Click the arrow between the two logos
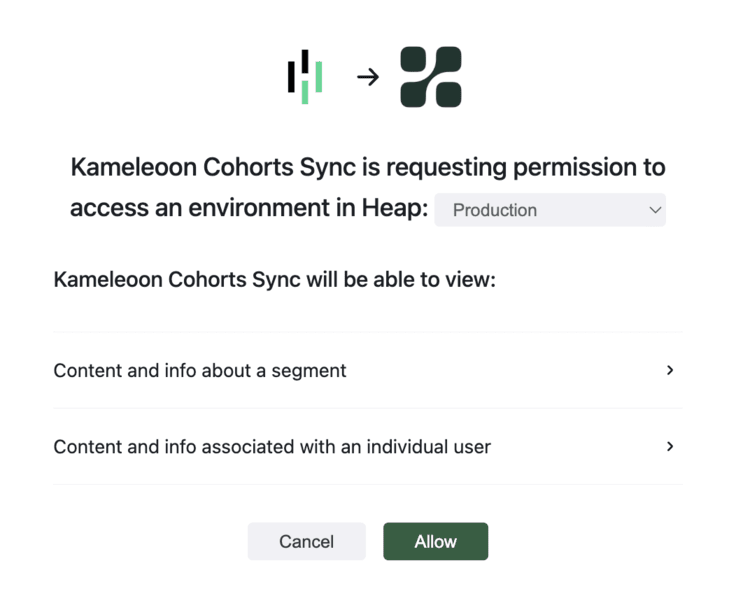 click(x=368, y=77)
